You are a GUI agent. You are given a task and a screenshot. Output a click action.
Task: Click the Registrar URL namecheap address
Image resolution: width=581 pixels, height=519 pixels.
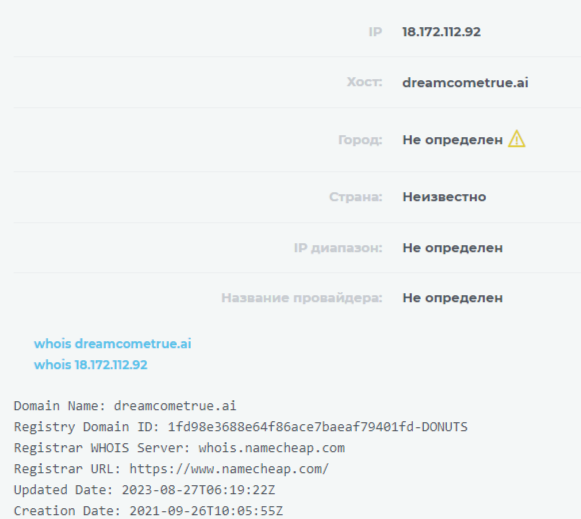(x=229, y=469)
